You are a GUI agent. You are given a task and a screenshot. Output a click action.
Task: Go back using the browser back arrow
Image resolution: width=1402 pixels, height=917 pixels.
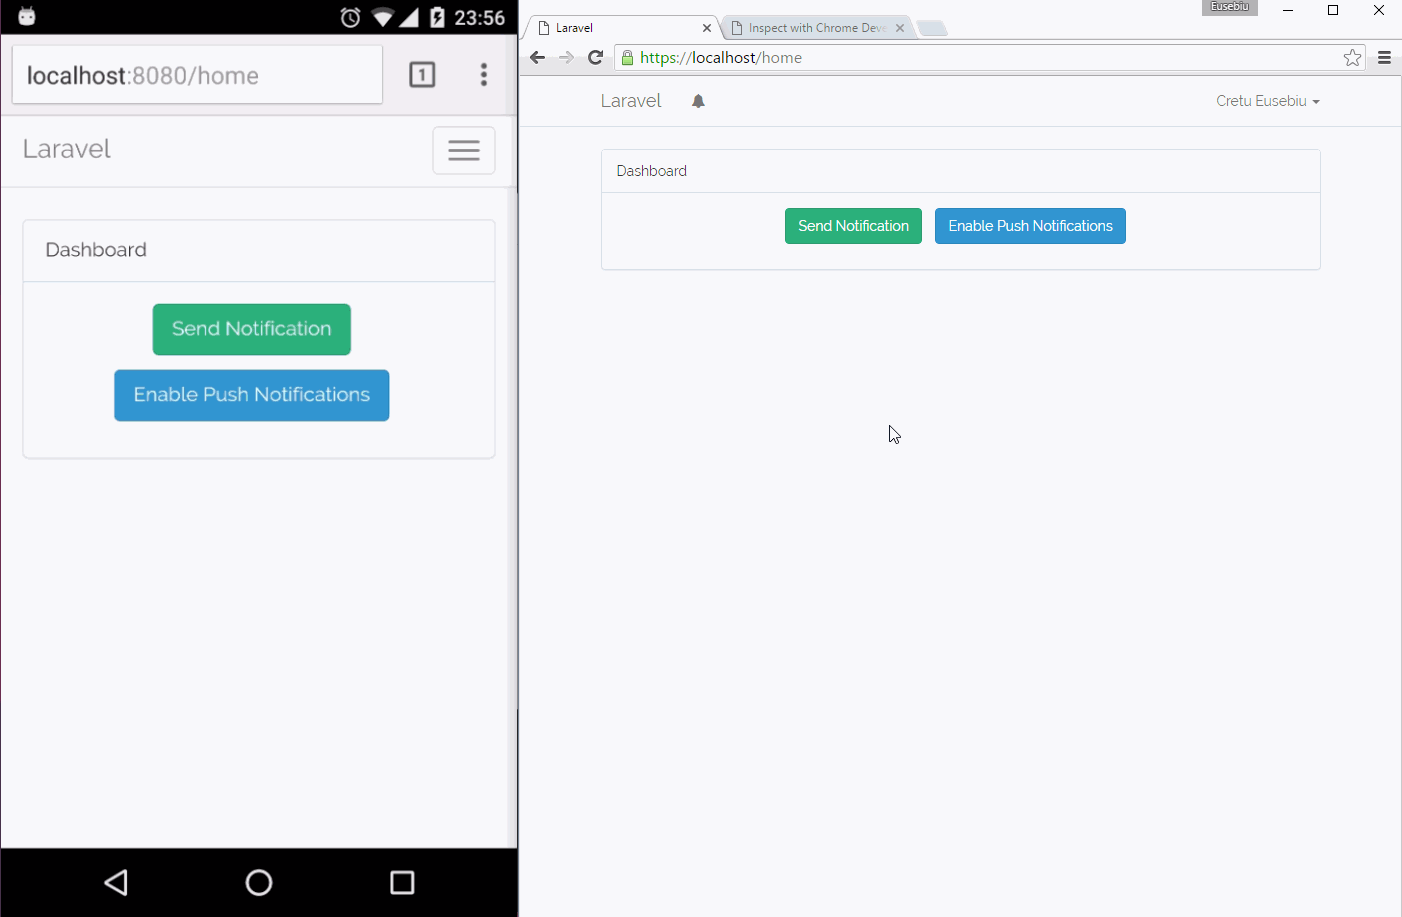coord(538,58)
